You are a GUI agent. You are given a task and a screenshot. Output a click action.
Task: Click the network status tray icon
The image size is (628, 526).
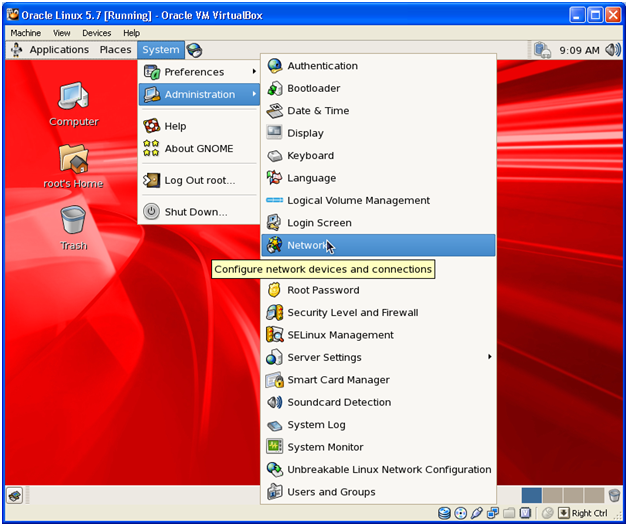pos(542,50)
